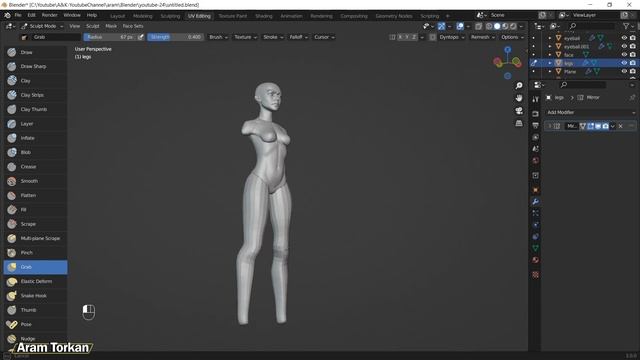Toggle visibility eye of legs object

(624, 63)
